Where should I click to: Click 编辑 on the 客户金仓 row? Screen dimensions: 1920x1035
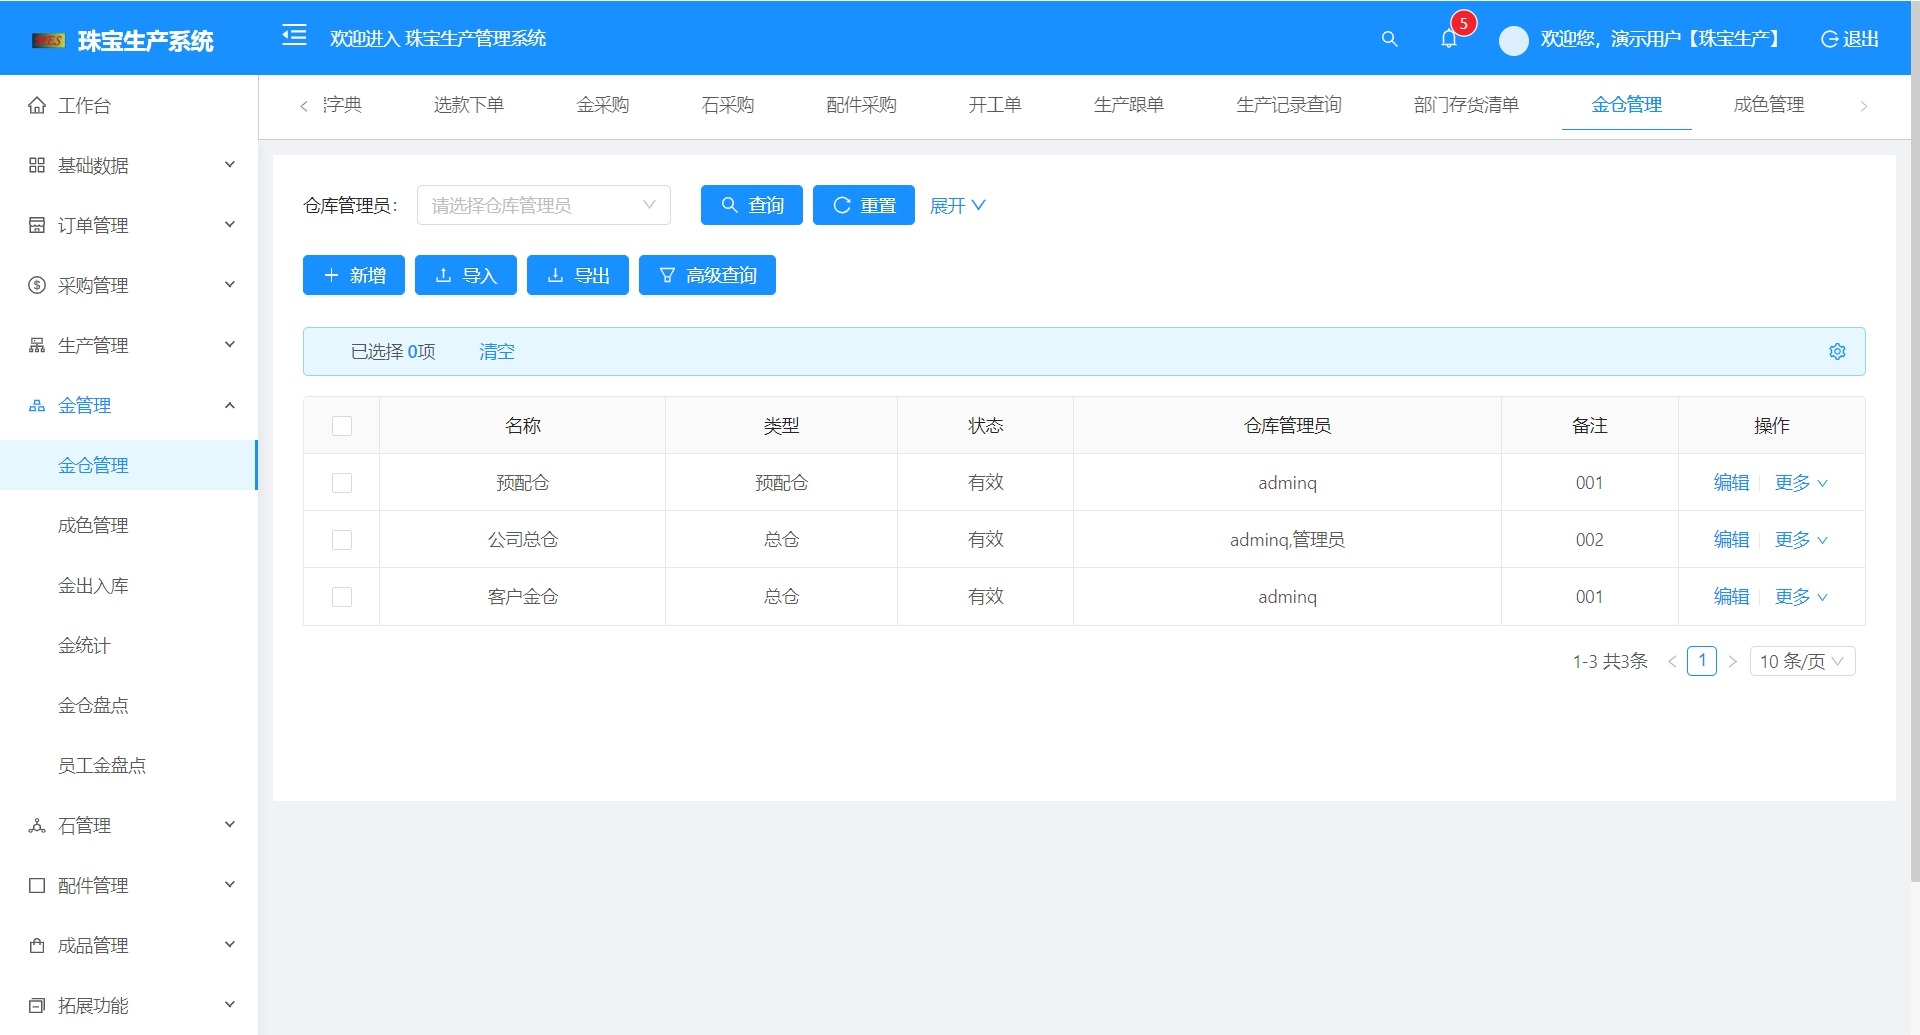click(1730, 596)
